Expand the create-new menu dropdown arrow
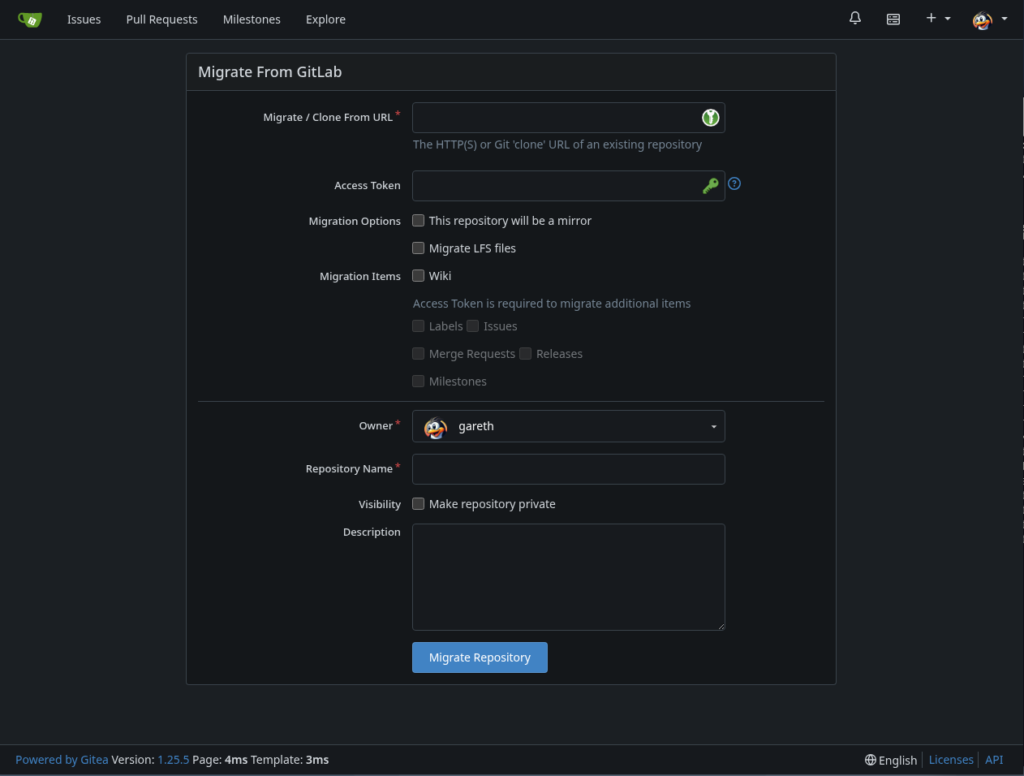The height and width of the screenshot is (776, 1024). point(947,19)
